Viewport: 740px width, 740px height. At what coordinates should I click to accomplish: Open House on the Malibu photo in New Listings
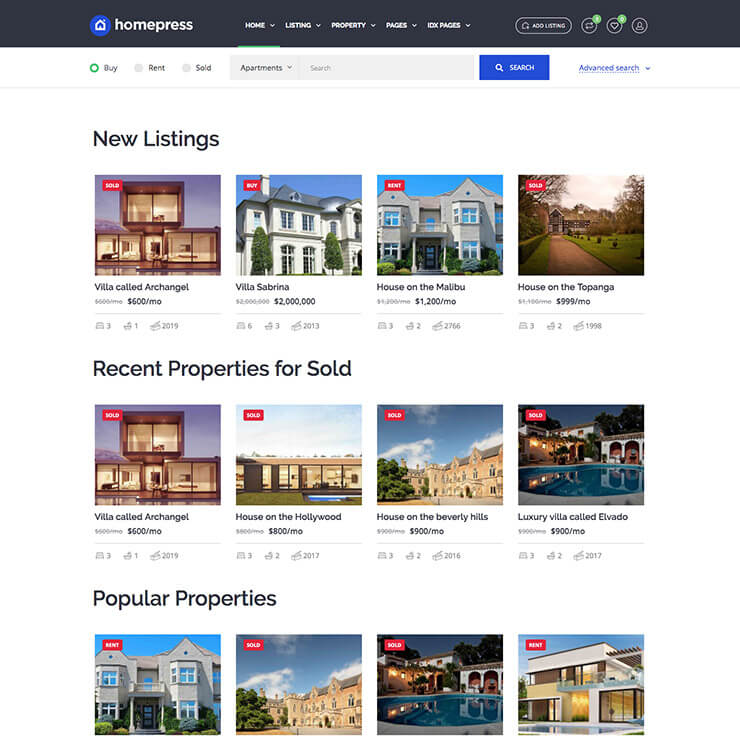click(440, 225)
